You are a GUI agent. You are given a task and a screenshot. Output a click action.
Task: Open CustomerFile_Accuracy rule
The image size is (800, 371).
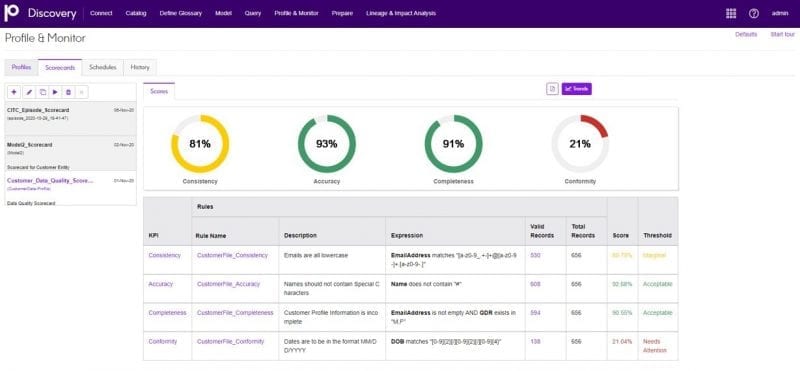229,284
